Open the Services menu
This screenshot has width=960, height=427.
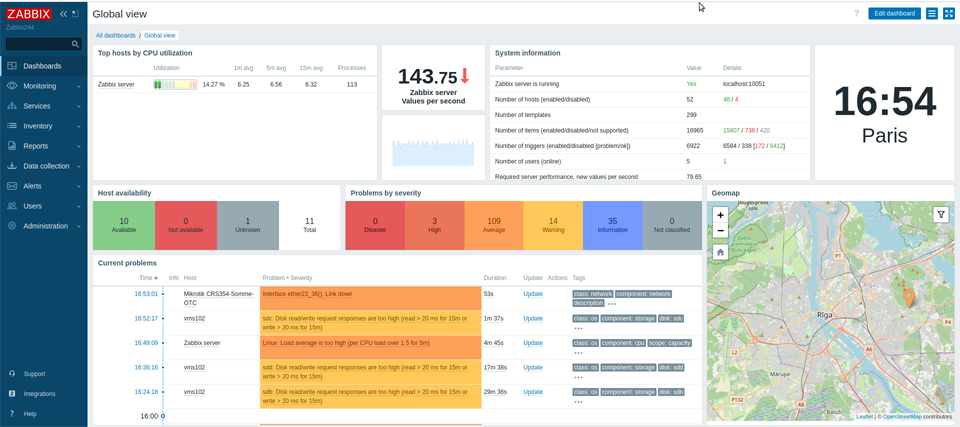43,106
